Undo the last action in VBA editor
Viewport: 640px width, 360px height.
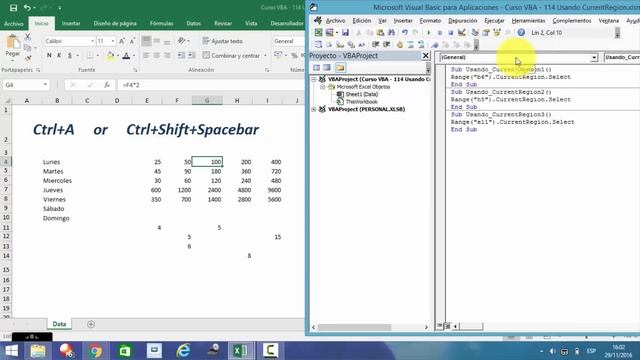pyautogui.click(x=404, y=33)
